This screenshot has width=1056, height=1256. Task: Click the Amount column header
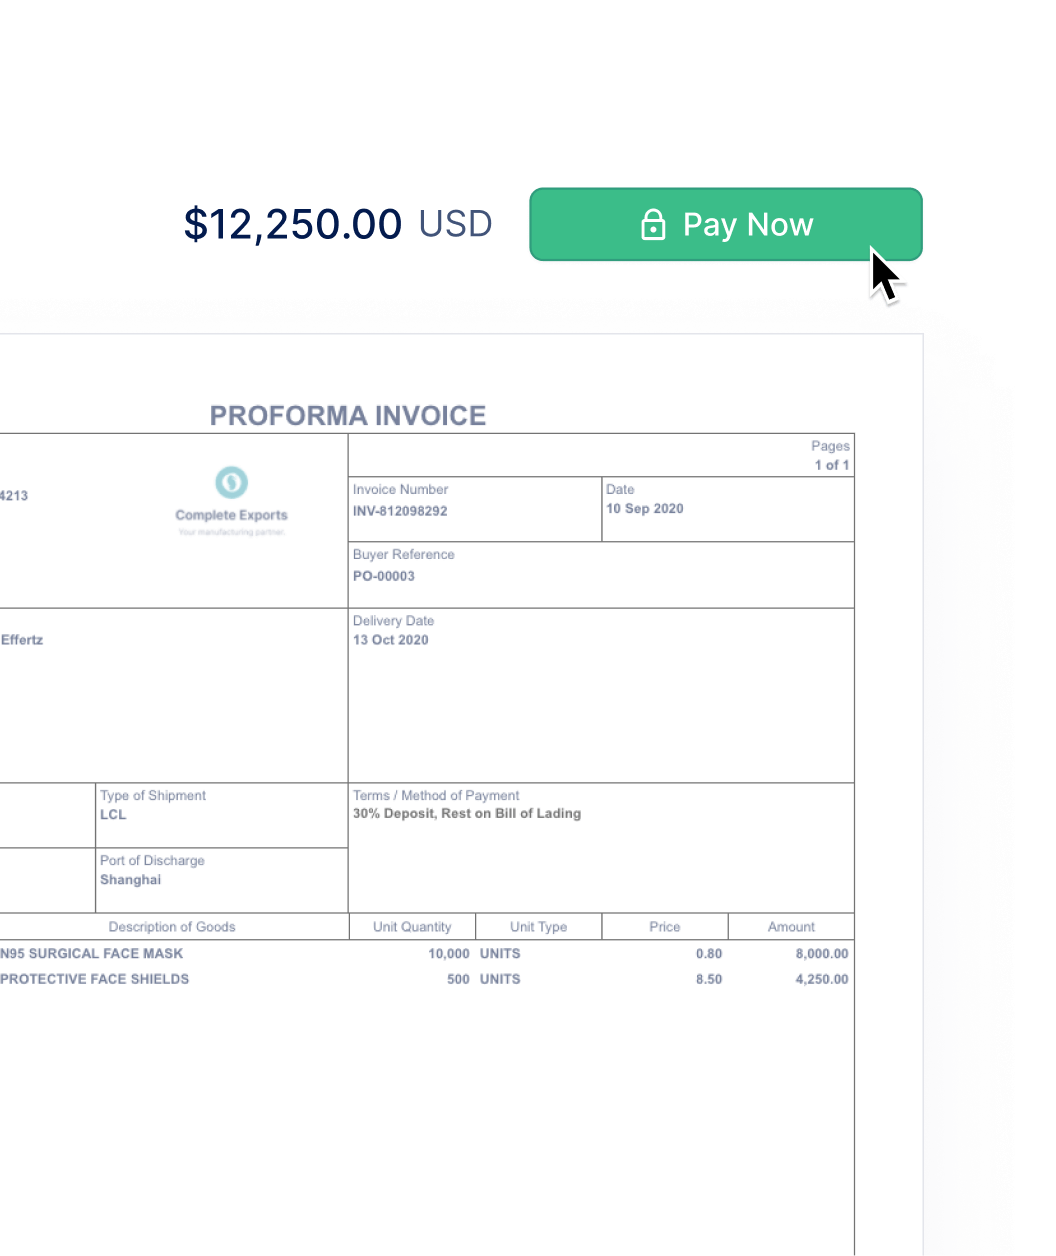coord(791,927)
